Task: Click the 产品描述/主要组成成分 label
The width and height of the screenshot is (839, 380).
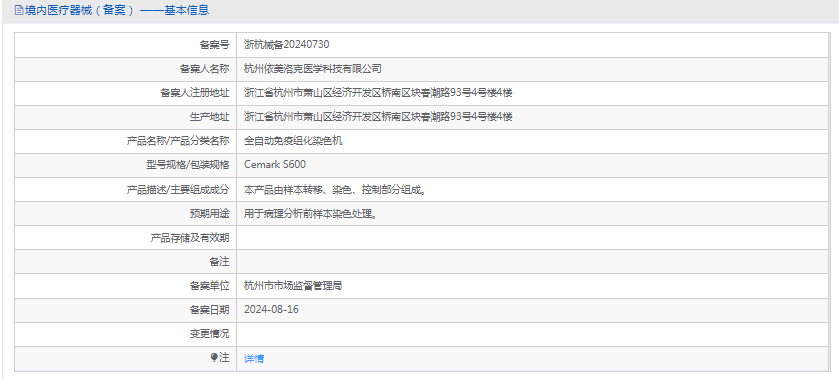Action: tap(178, 189)
